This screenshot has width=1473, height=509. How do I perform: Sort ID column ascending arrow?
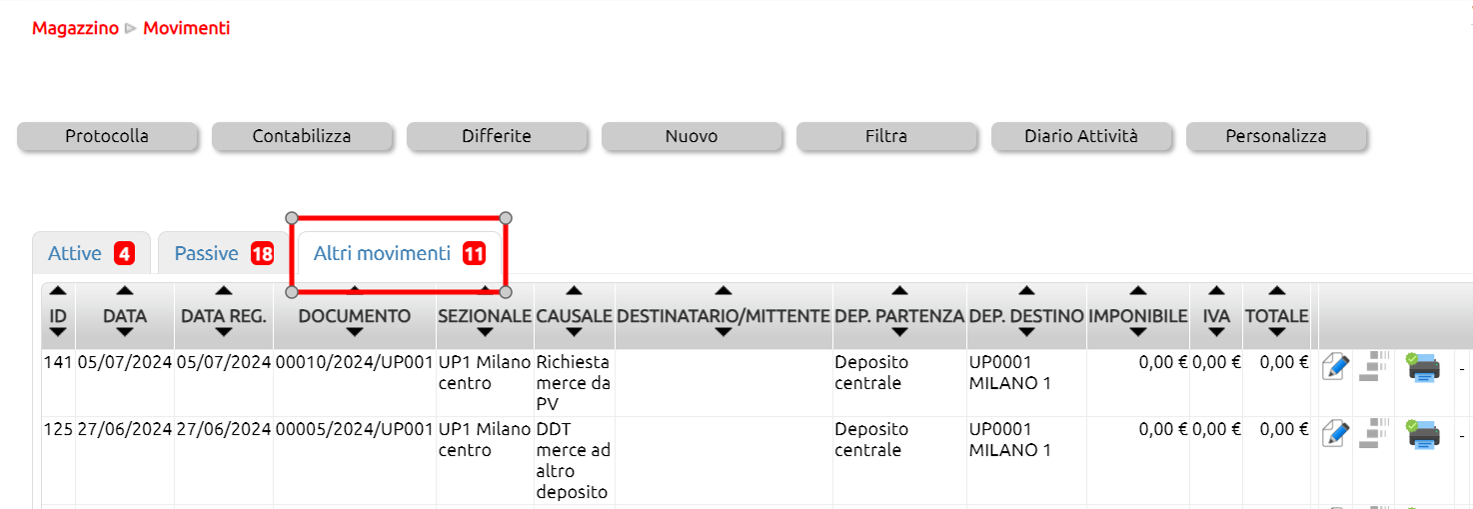(58, 291)
